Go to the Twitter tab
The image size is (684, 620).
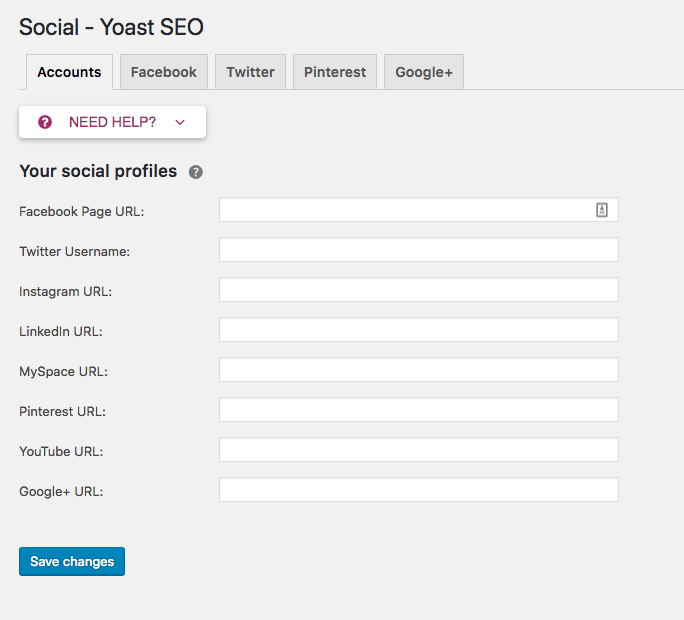coord(250,72)
